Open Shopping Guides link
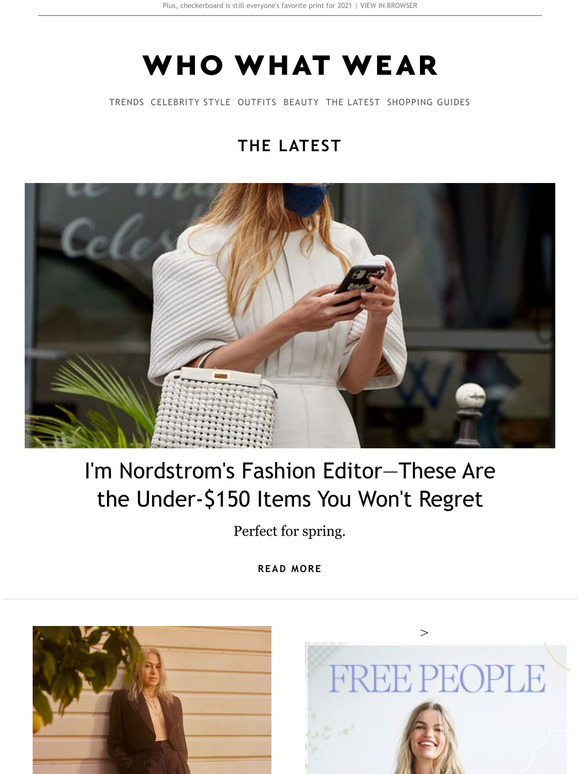The height and width of the screenshot is (774, 580). [428, 102]
